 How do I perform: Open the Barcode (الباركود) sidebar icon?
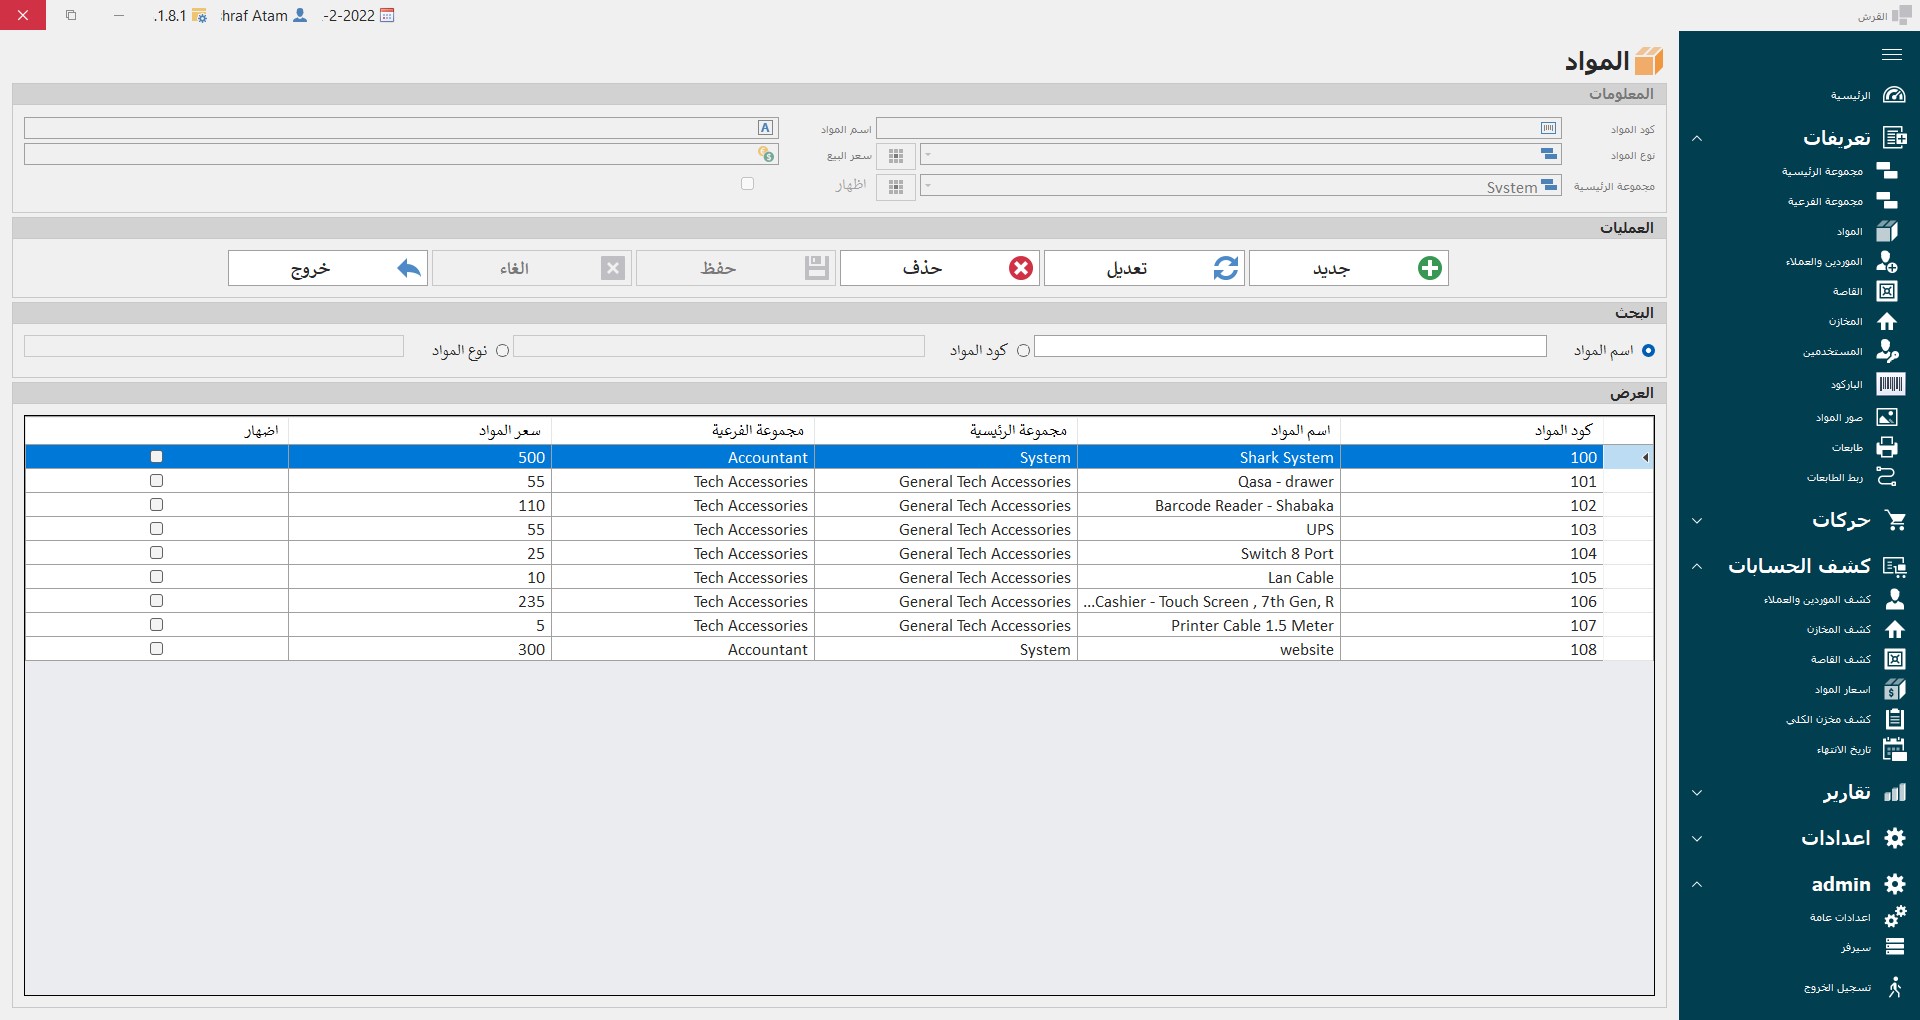(1890, 385)
